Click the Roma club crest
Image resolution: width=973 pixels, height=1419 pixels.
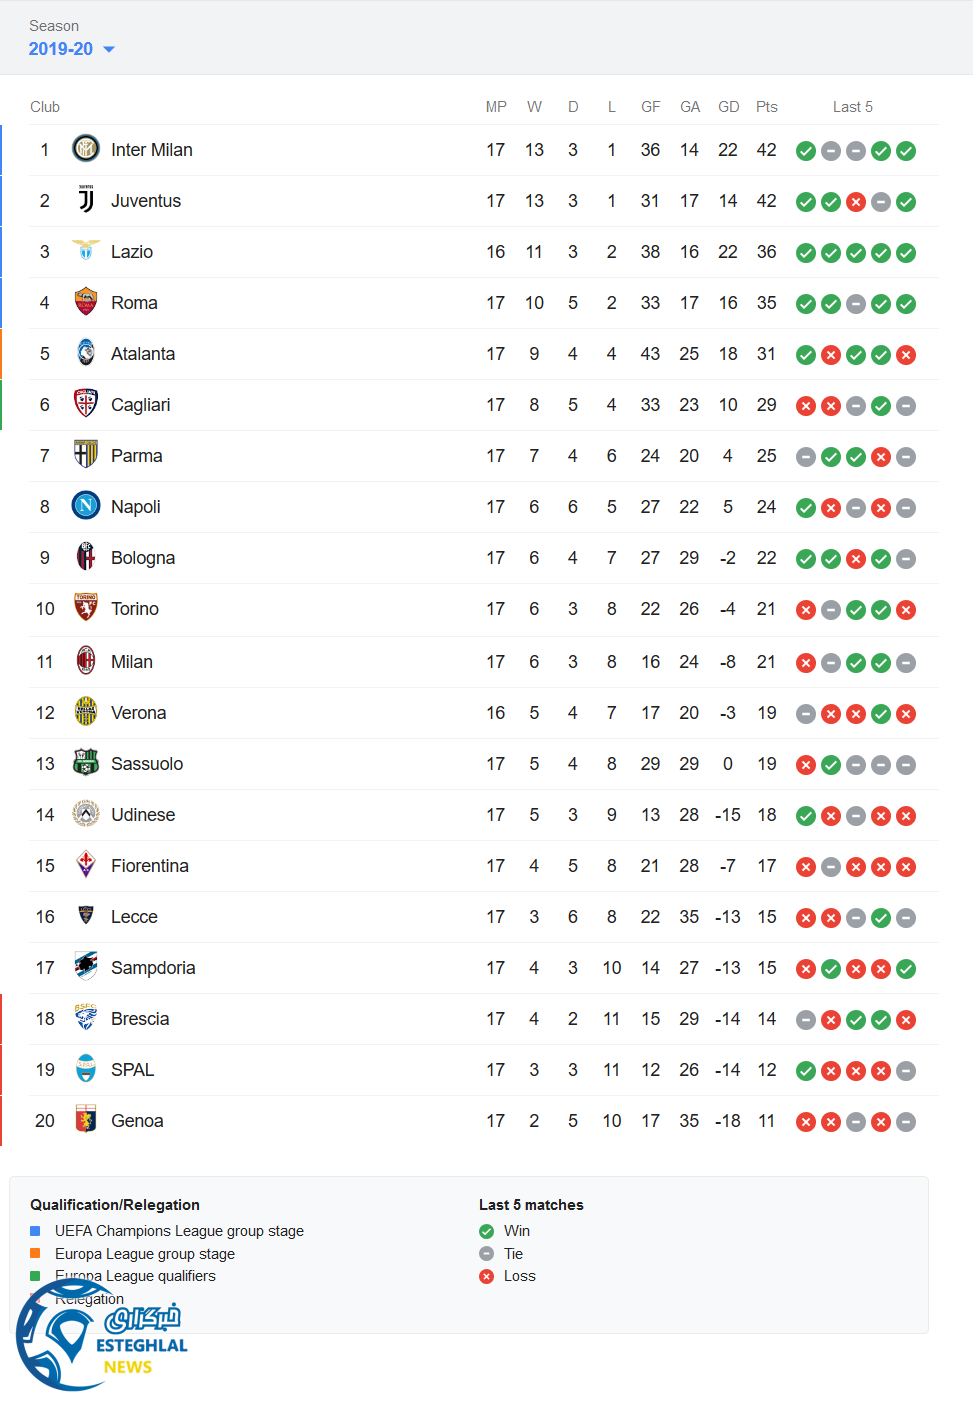point(86,302)
